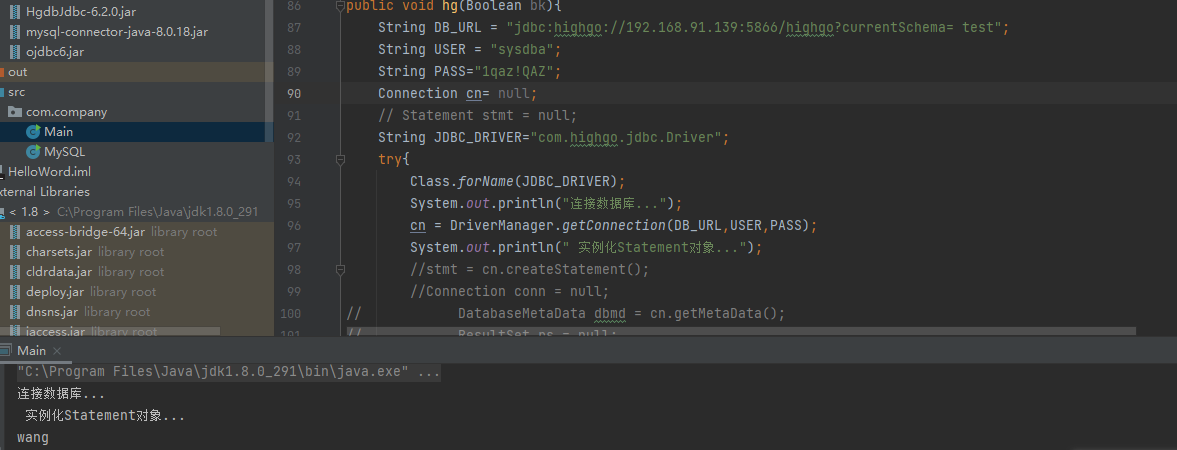Open HelloWord.iml file
This screenshot has width=1177, height=450.
(50, 171)
